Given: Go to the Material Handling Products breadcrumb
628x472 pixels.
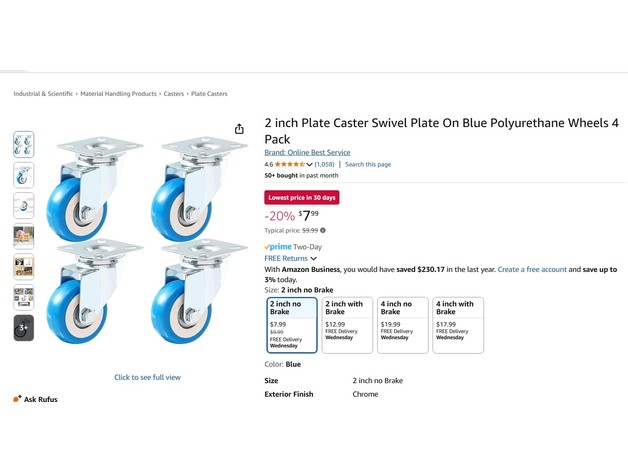Looking at the screenshot, I should pyautogui.click(x=118, y=94).
